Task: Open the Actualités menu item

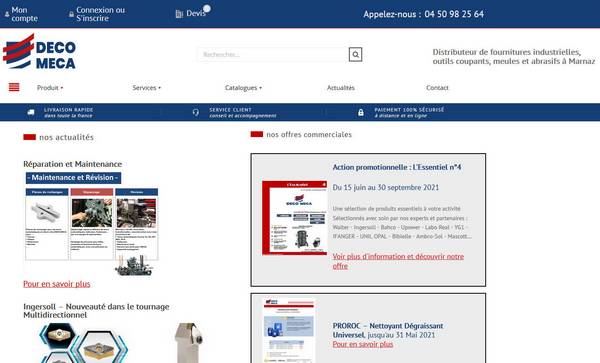Action: (x=341, y=88)
